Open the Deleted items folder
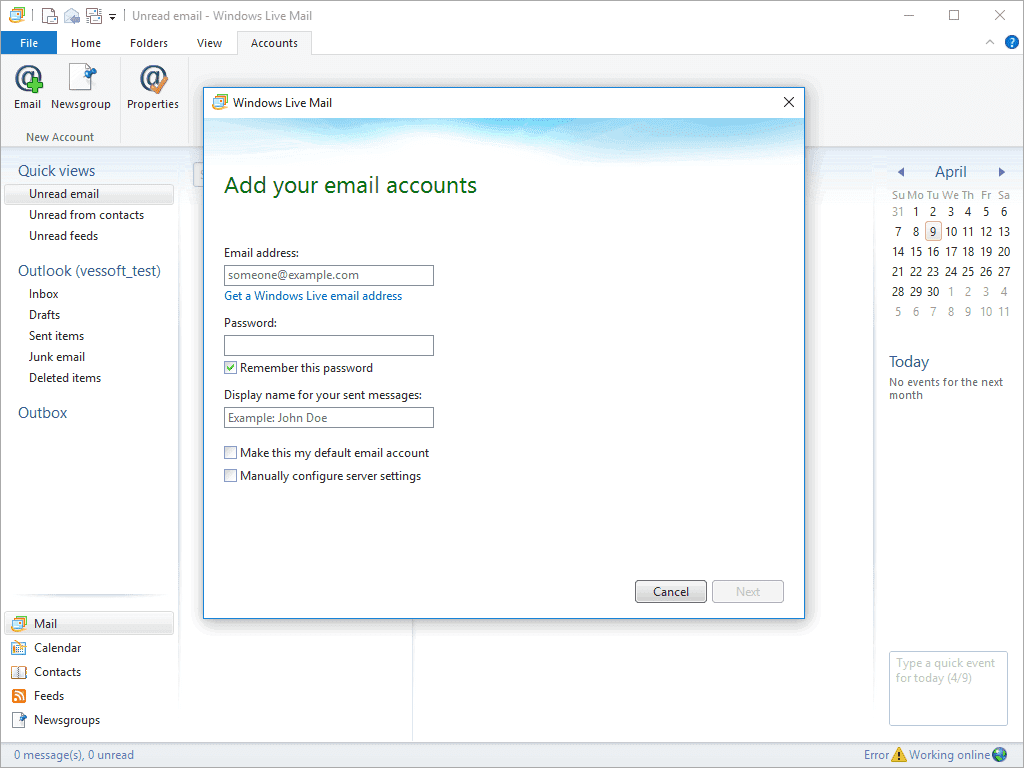This screenshot has height=768, width=1024. [65, 377]
